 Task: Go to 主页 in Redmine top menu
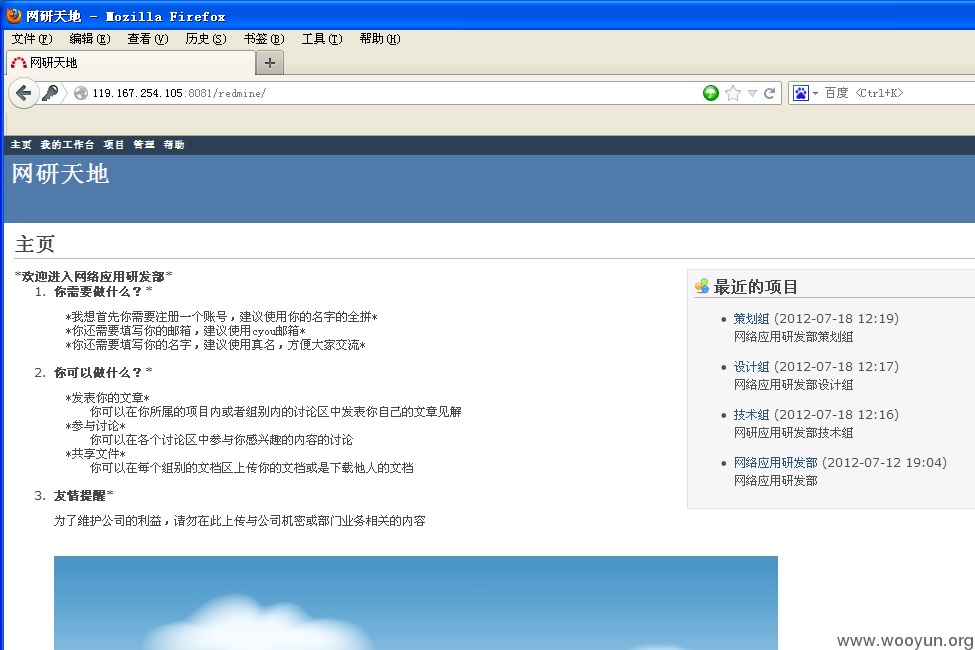tap(21, 145)
